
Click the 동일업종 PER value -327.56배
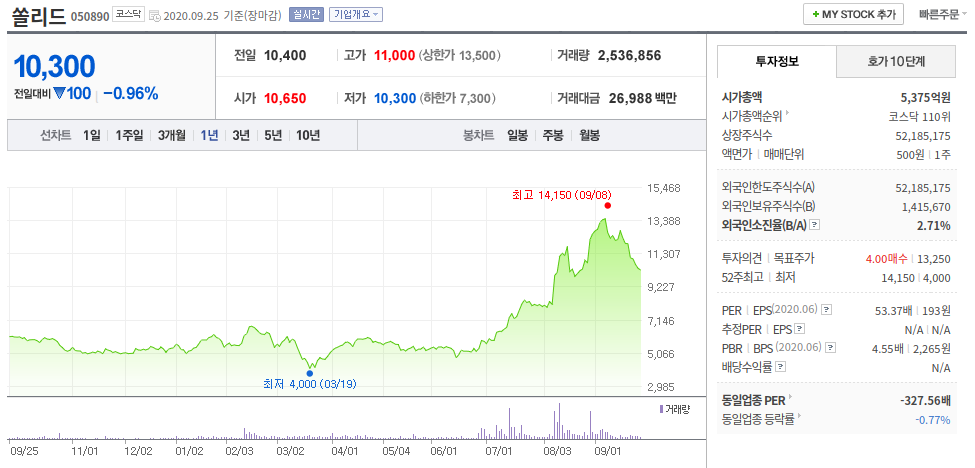925,401
